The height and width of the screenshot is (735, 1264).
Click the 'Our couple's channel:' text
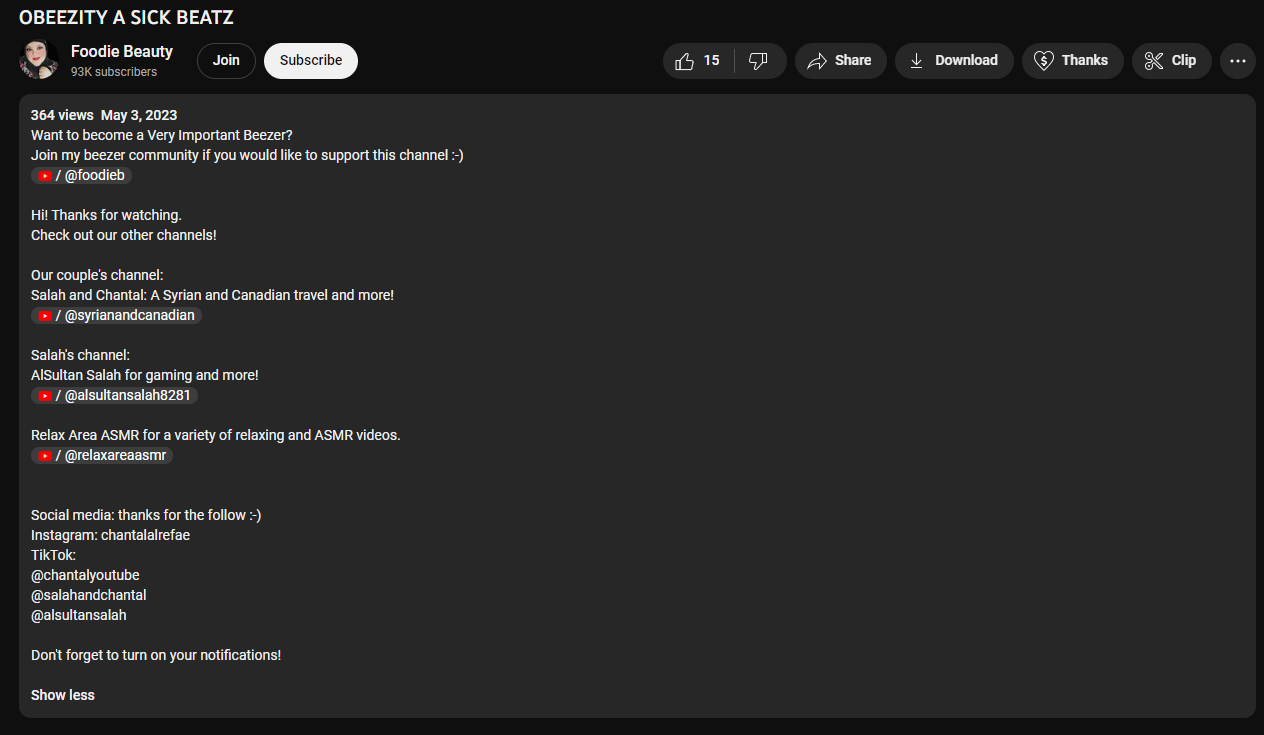click(97, 275)
